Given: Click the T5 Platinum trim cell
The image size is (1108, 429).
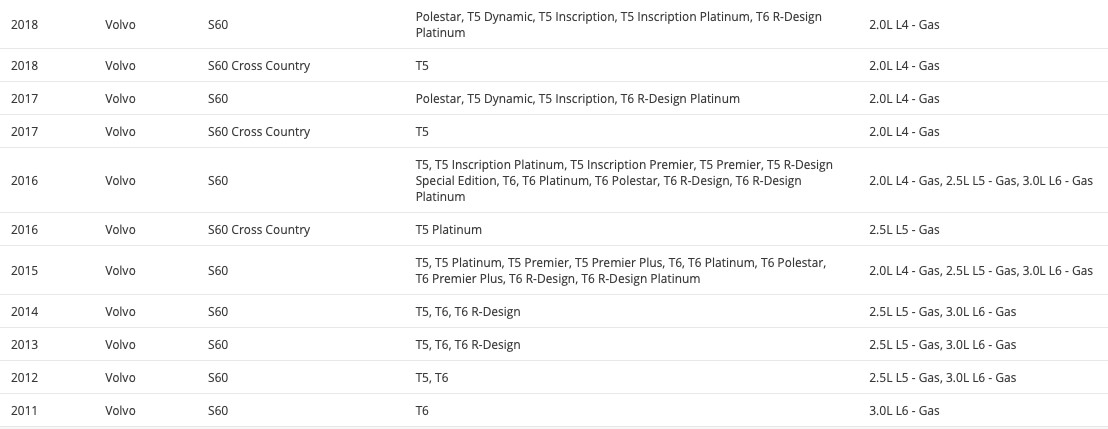Looking at the screenshot, I should click(x=448, y=230).
